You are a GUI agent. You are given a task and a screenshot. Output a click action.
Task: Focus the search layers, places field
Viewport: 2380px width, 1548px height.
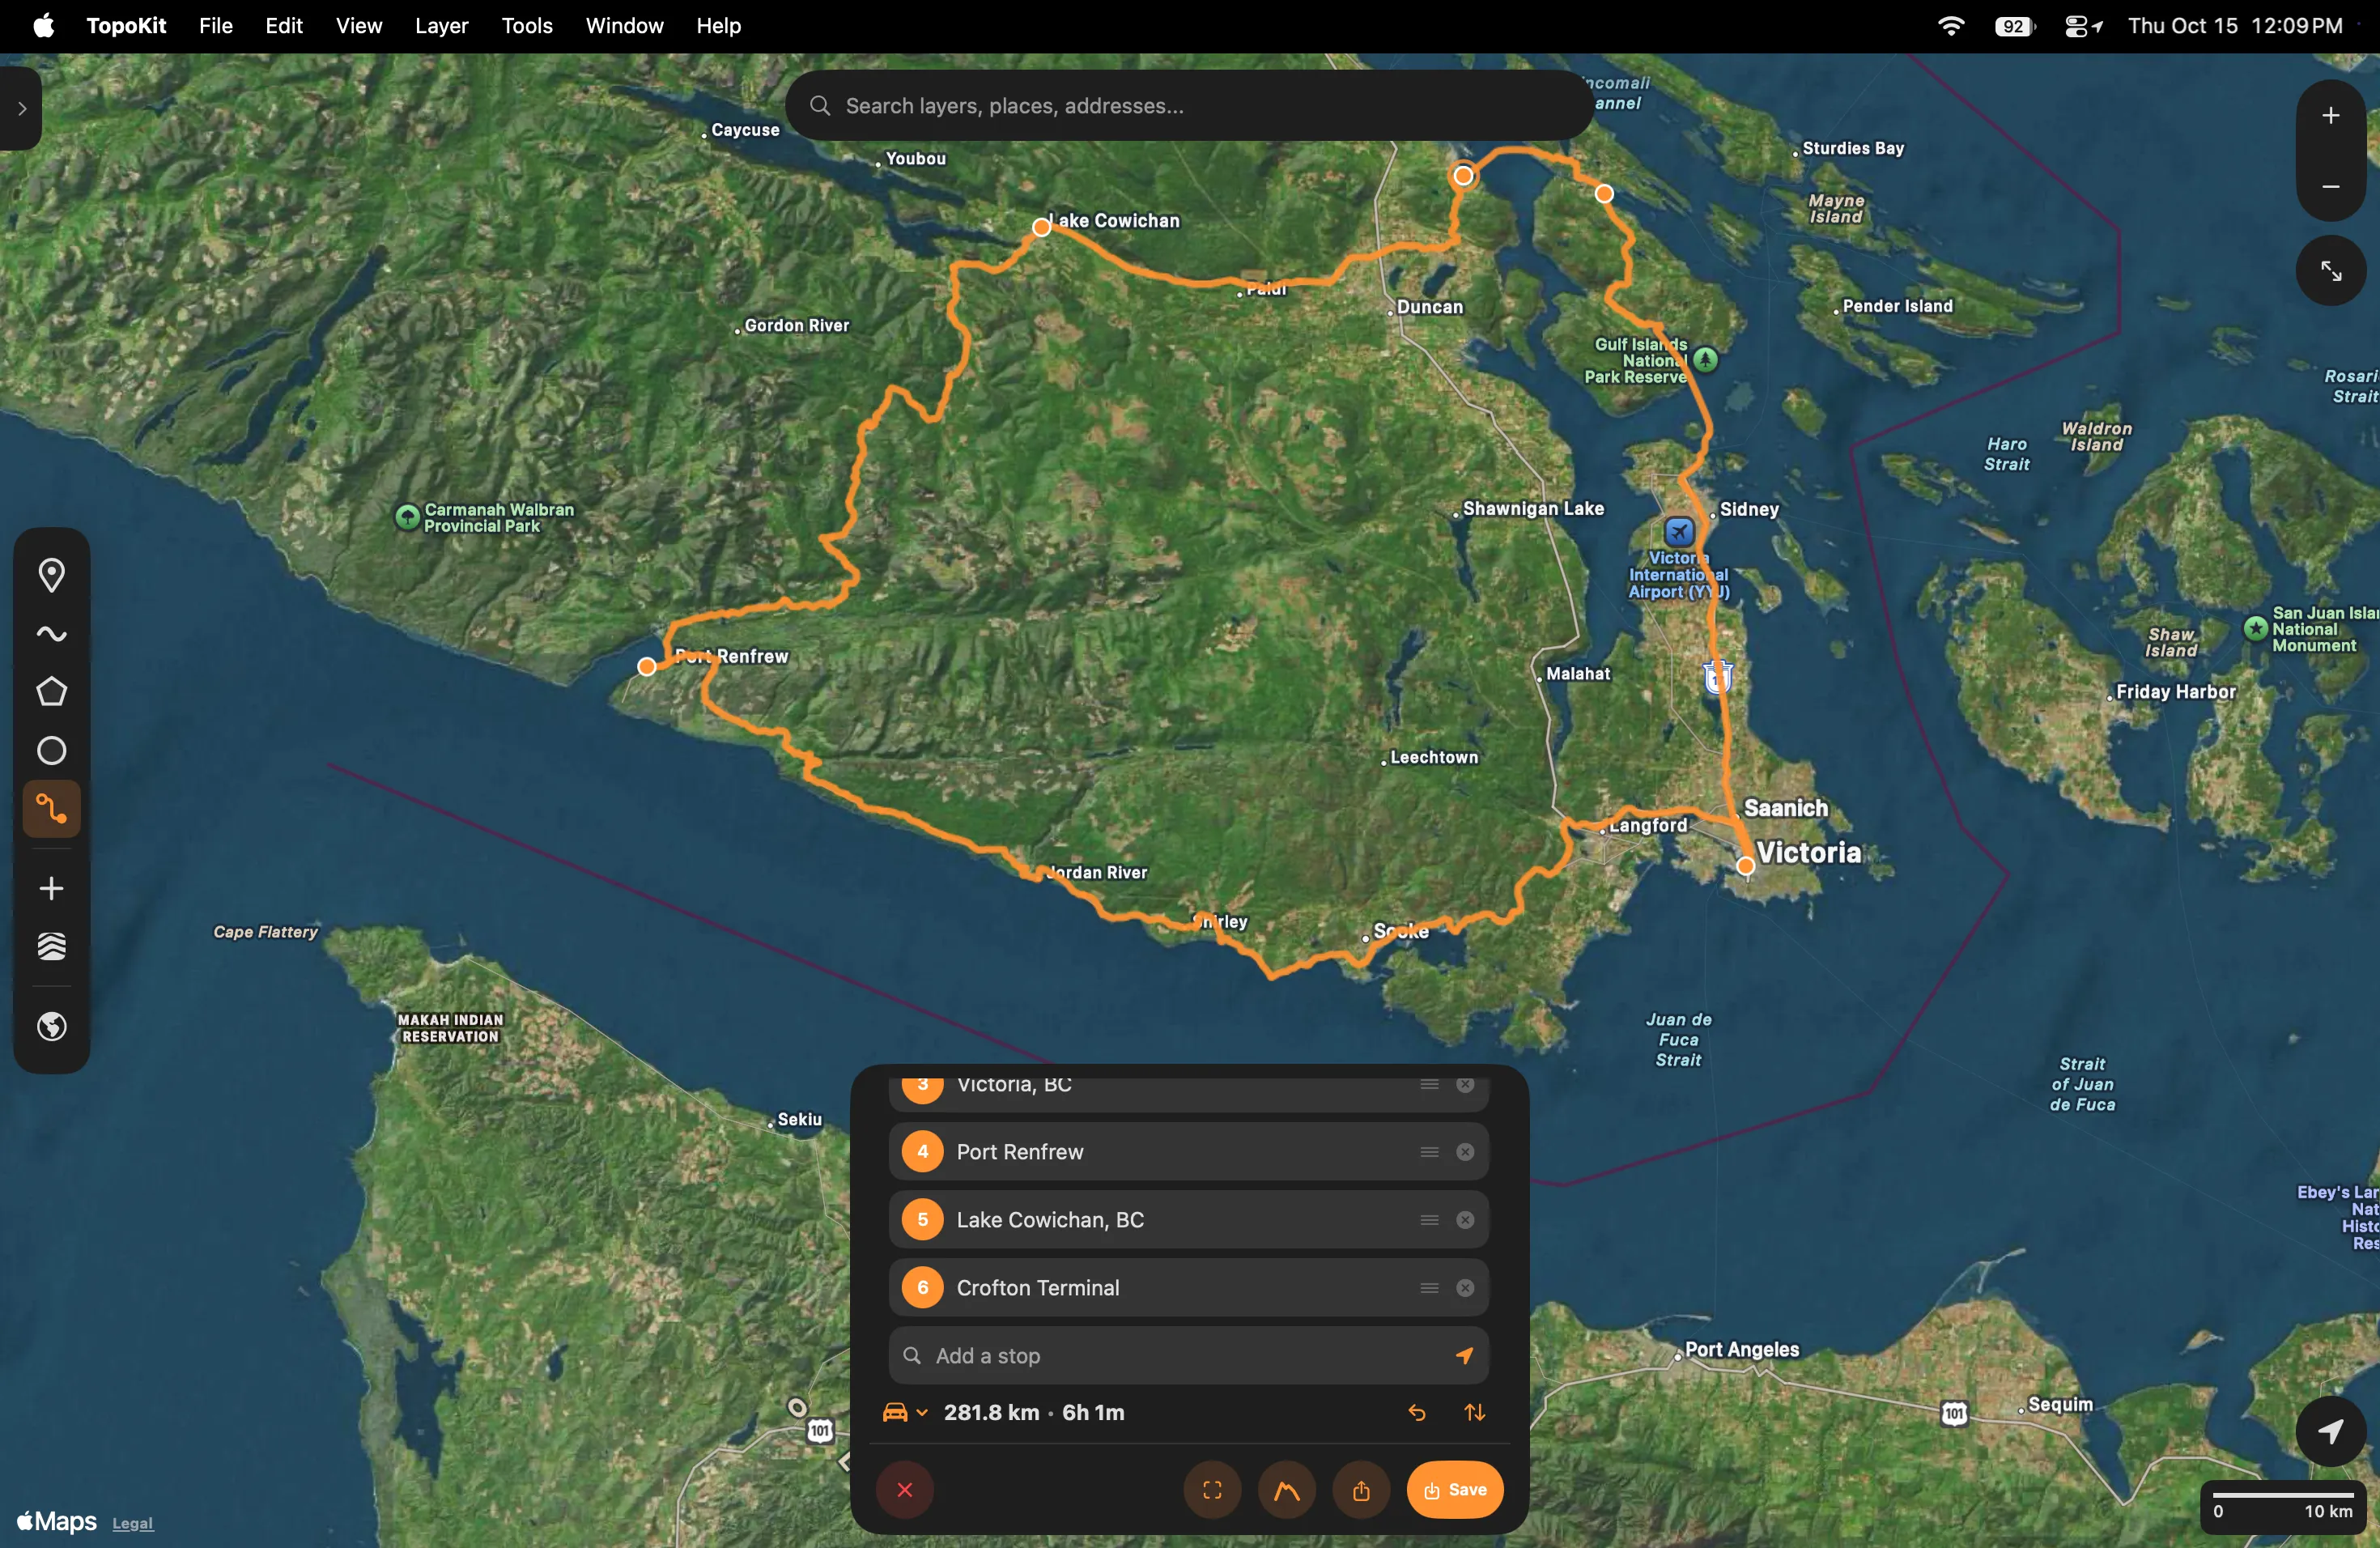tap(1189, 105)
